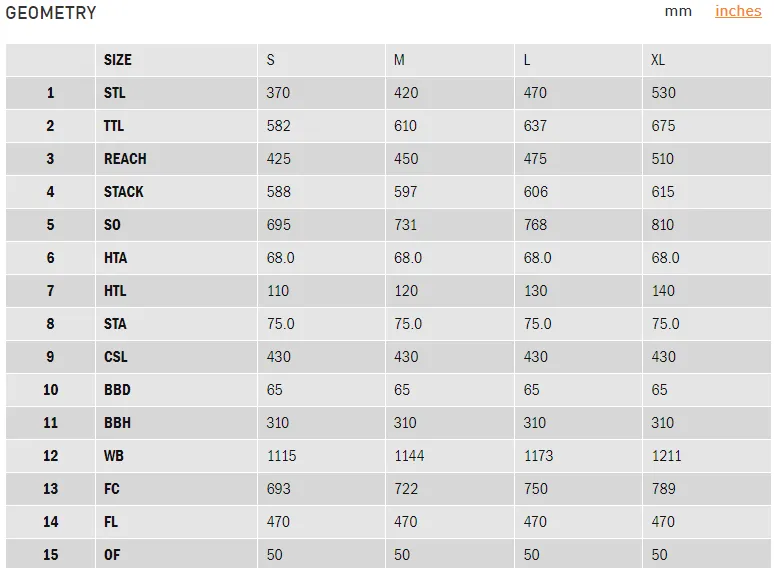Image resolution: width=774 pixels, height=568 pixels.
Task: Select the L size column header
Action: [x=527, y=60]
